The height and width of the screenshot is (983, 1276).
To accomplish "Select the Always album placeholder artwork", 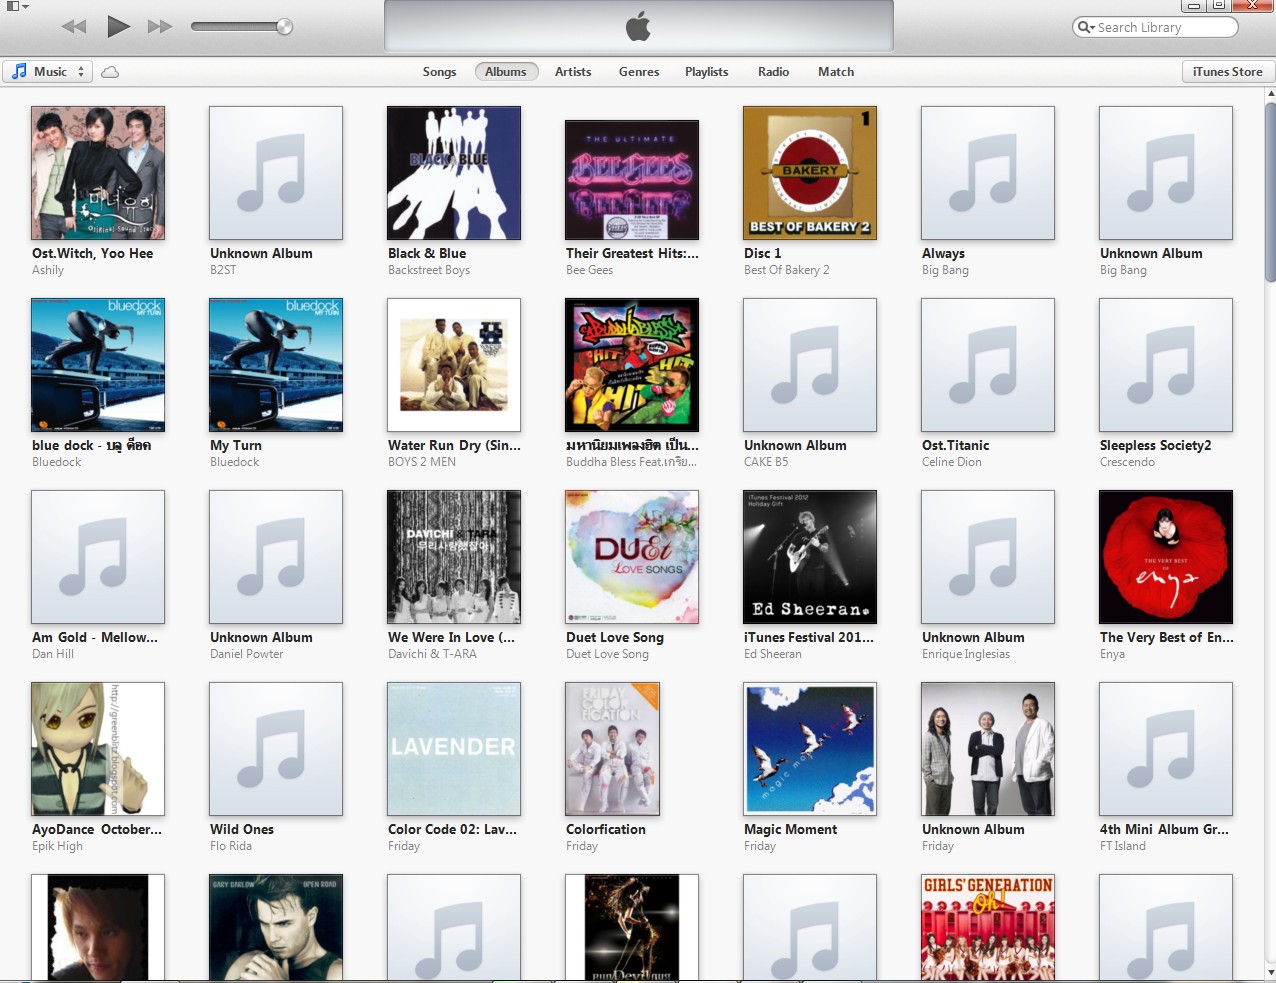I will point(988,173).
